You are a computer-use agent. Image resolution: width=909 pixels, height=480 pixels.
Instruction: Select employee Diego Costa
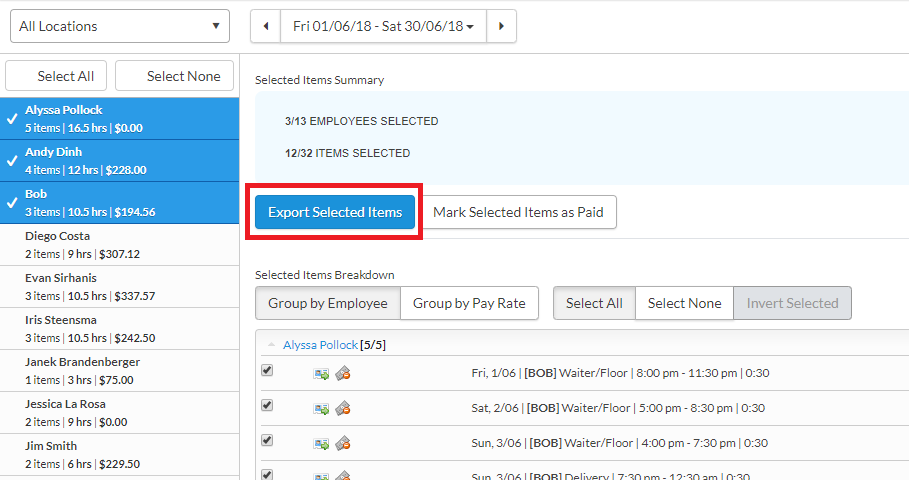click(119, 245)
